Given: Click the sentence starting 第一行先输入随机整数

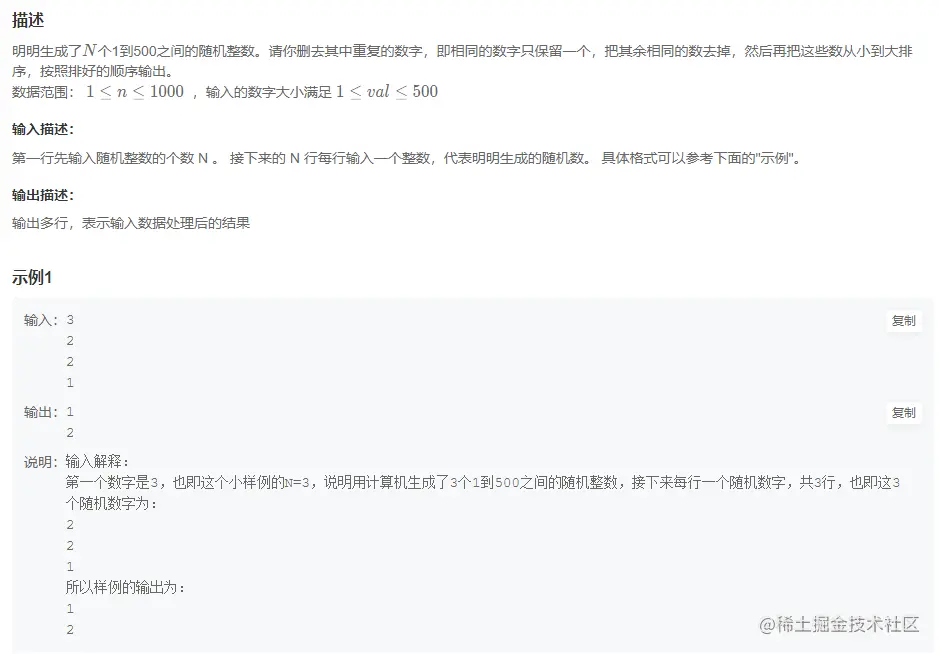Looking at the screenshot, I should pyautogui.click(x=405, y=158).
